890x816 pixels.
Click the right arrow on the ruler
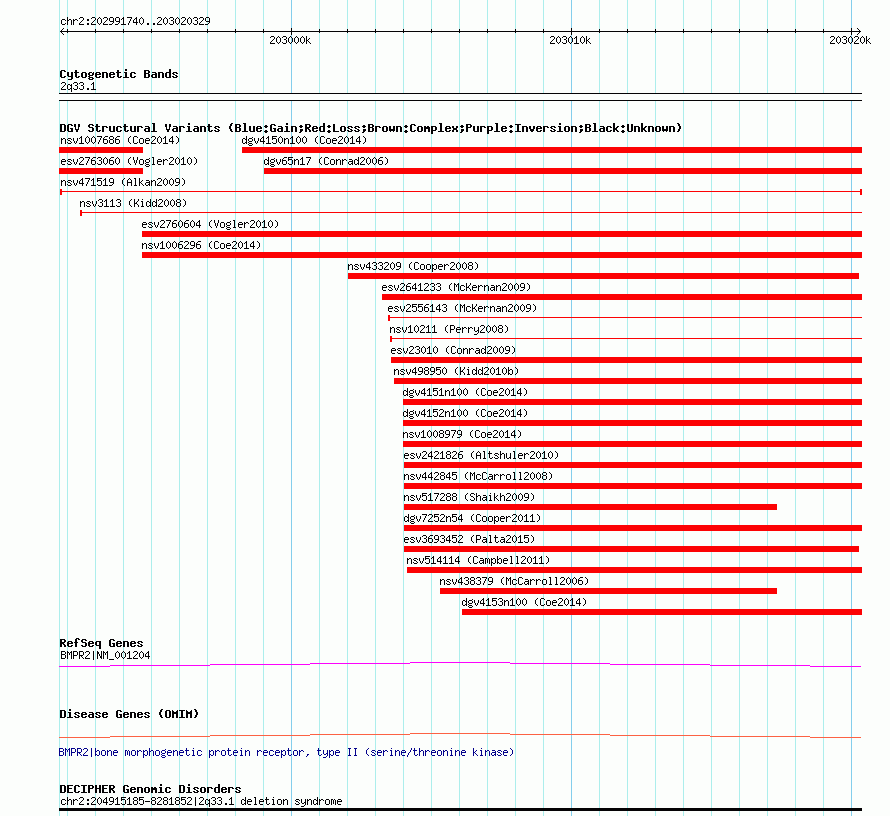click(x=858, y=31)
